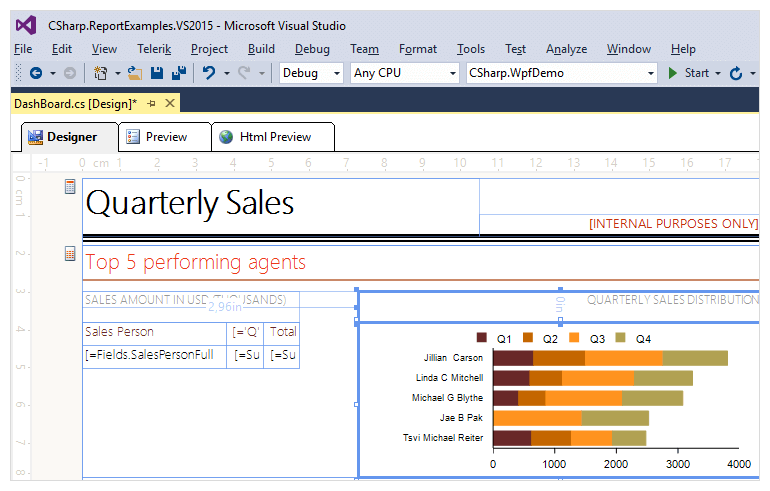Viewport: 770px width, 491px height.
Task: Open the Format menu
Action: click(418, 49)
